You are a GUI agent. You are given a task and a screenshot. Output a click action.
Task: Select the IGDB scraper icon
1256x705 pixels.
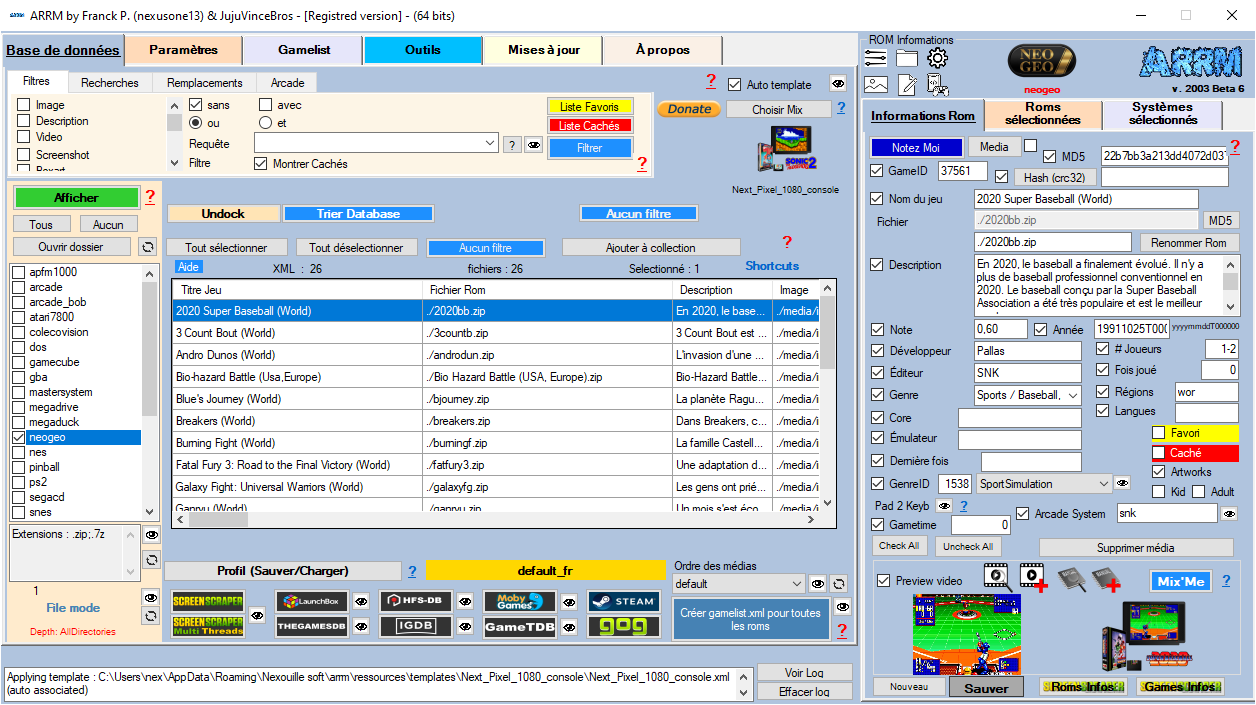415,627
